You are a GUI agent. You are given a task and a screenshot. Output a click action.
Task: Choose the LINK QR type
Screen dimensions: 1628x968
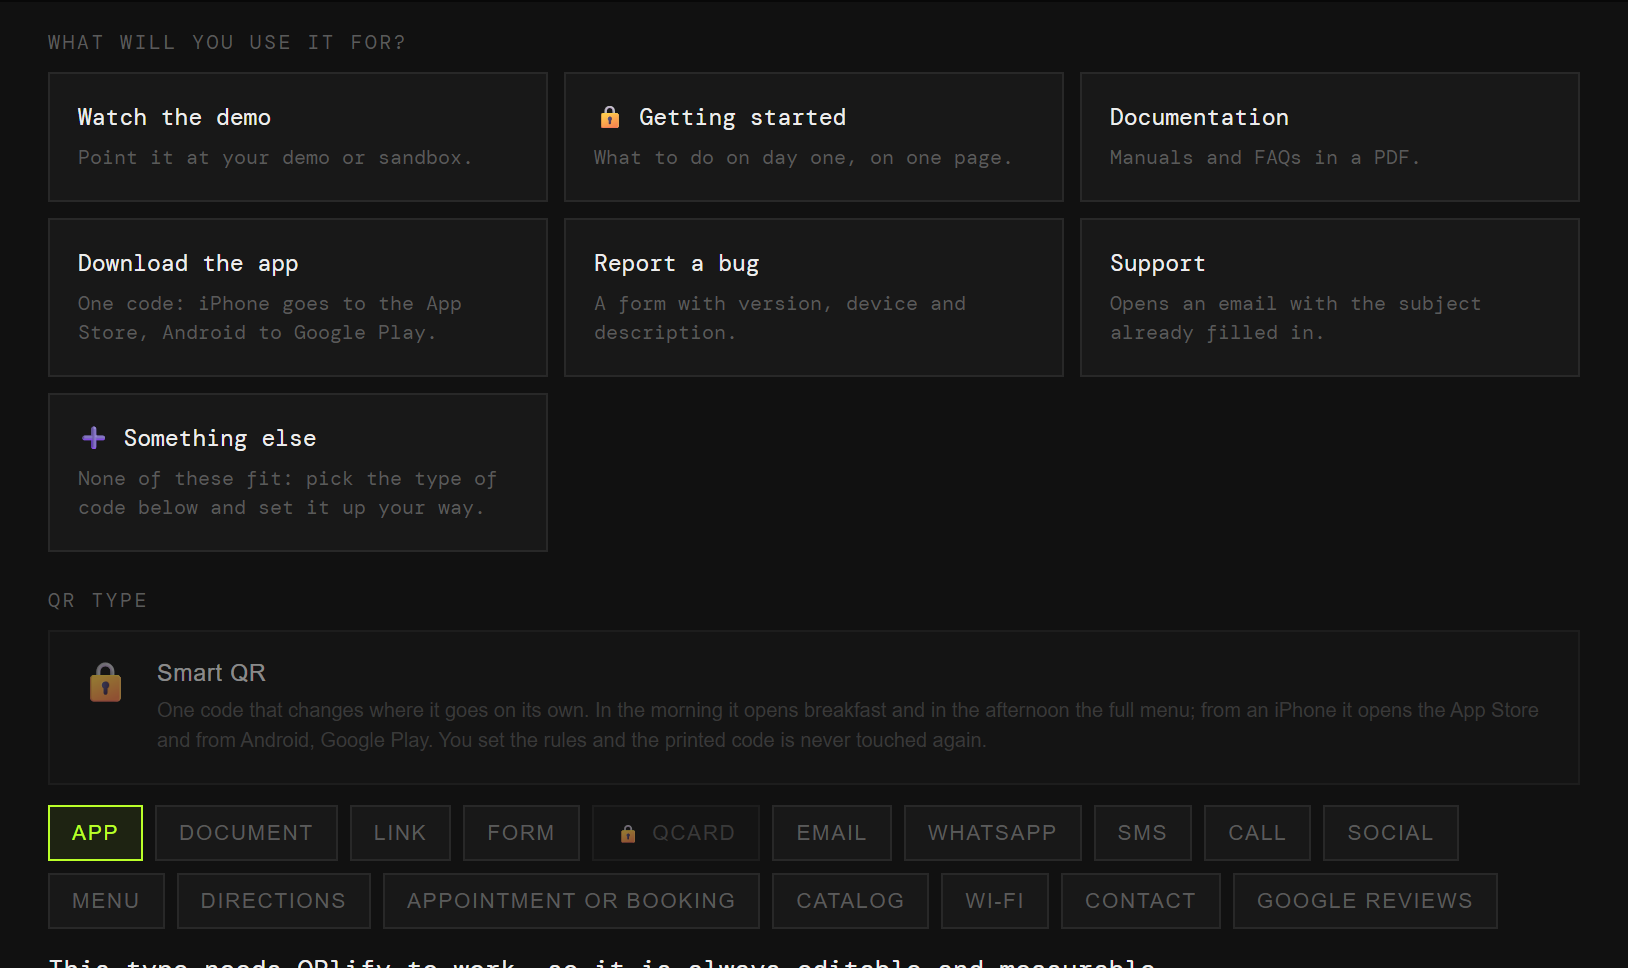[x=400, y=833]
